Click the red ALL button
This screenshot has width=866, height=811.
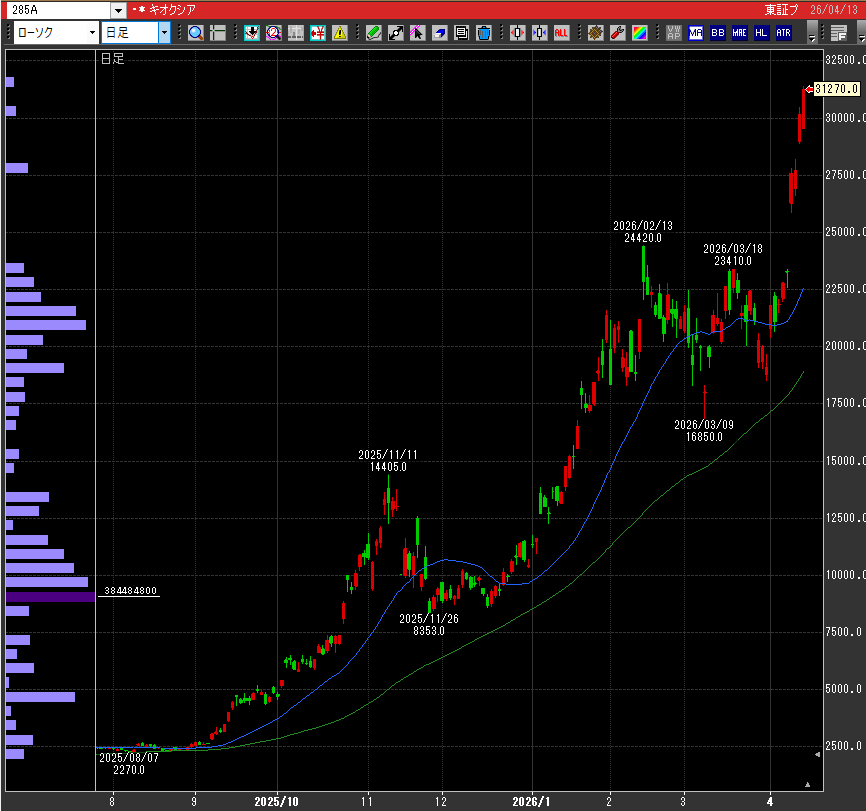pos(561,33)
